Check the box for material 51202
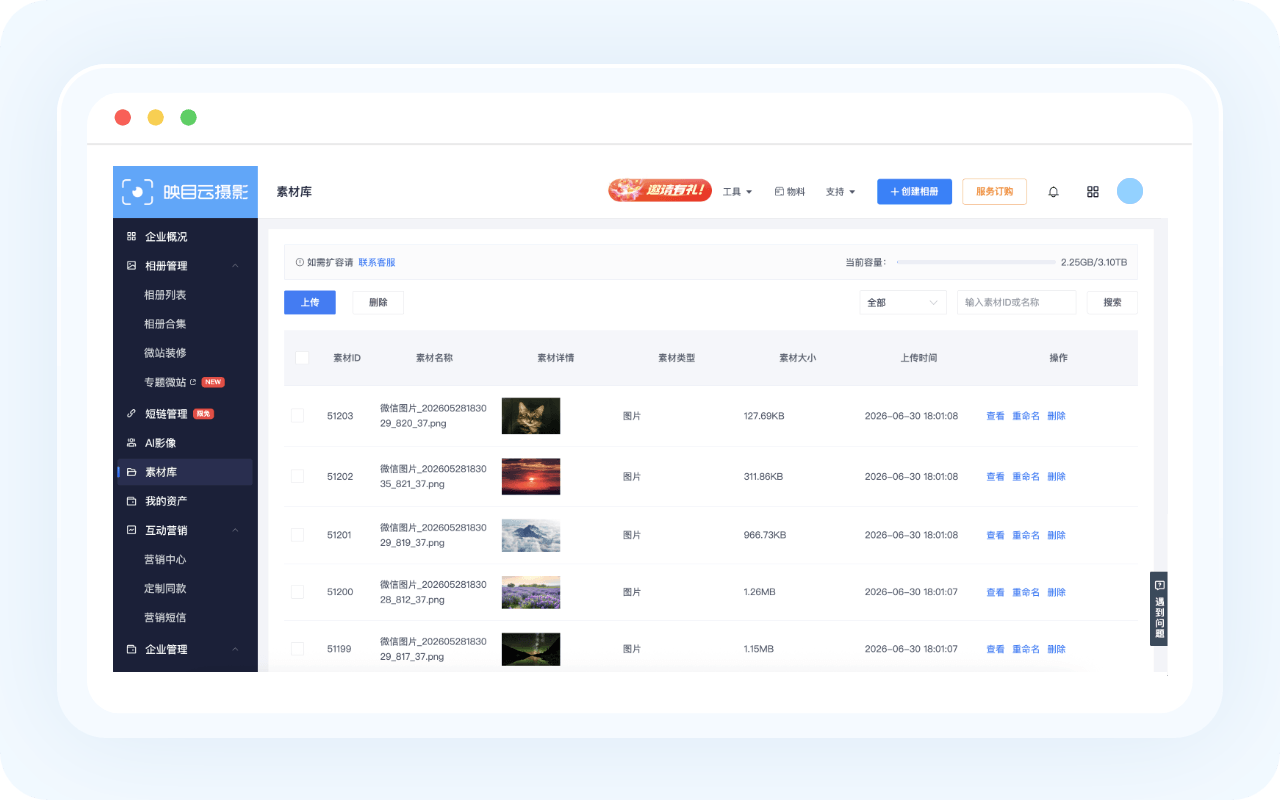 (x=297, y=477)
